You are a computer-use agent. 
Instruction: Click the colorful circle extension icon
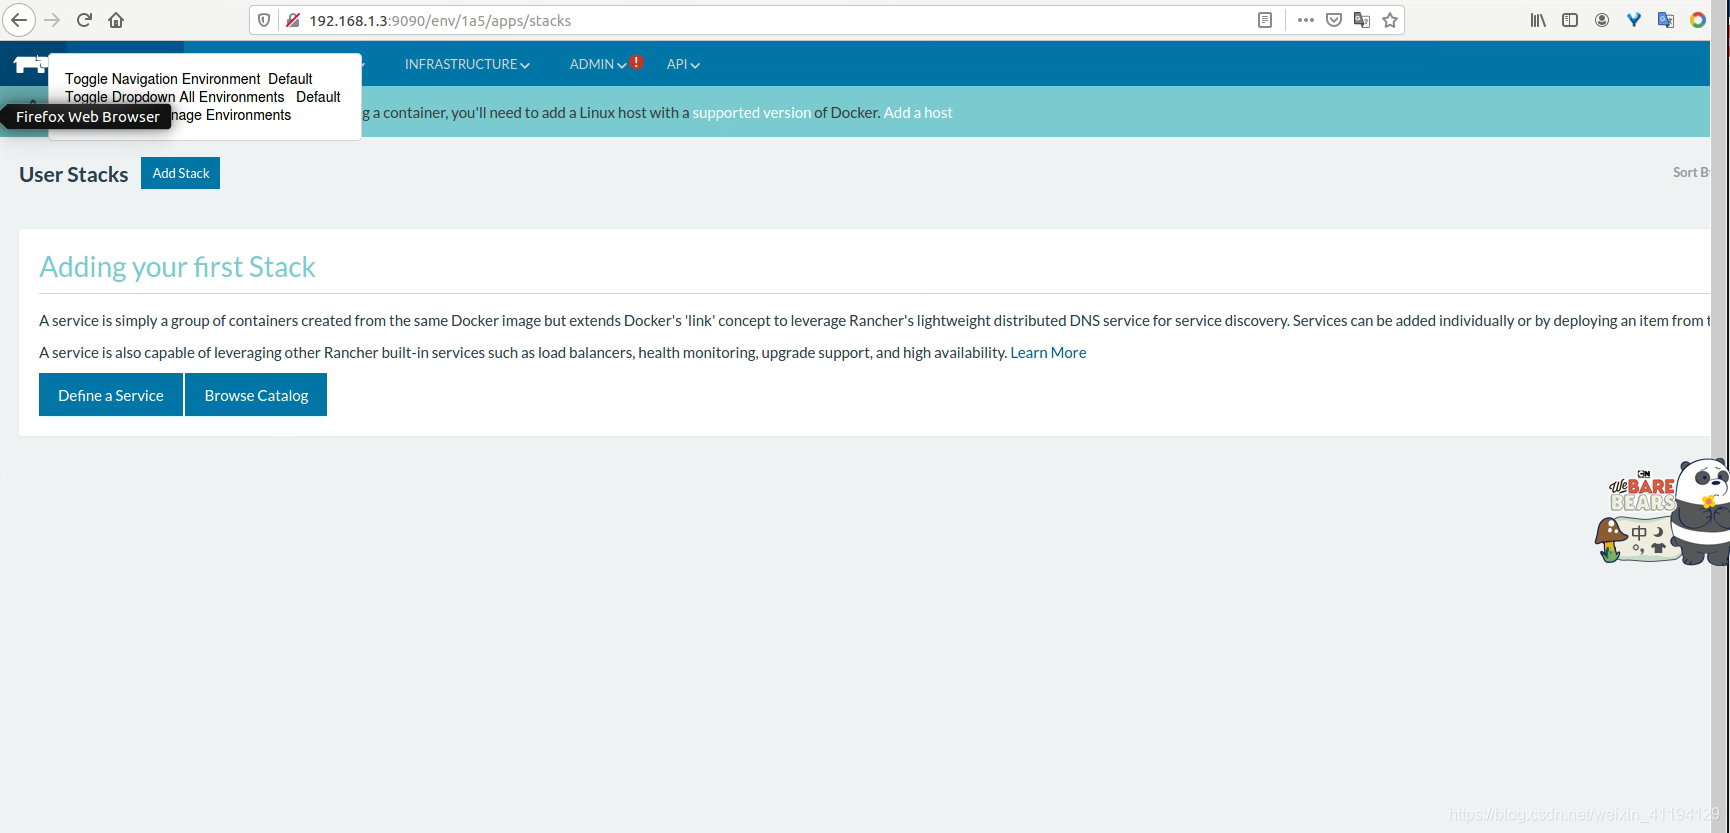(x=1698, y=20)
